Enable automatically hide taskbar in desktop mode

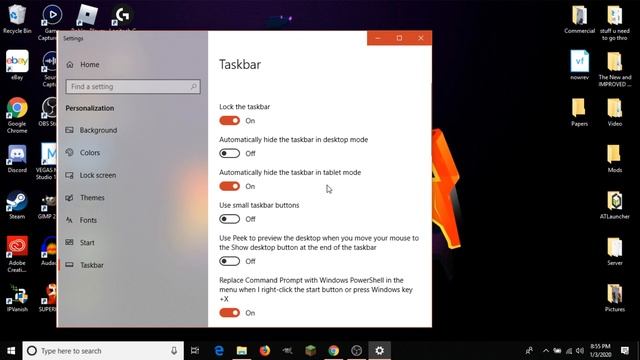(x=229, y=153)
